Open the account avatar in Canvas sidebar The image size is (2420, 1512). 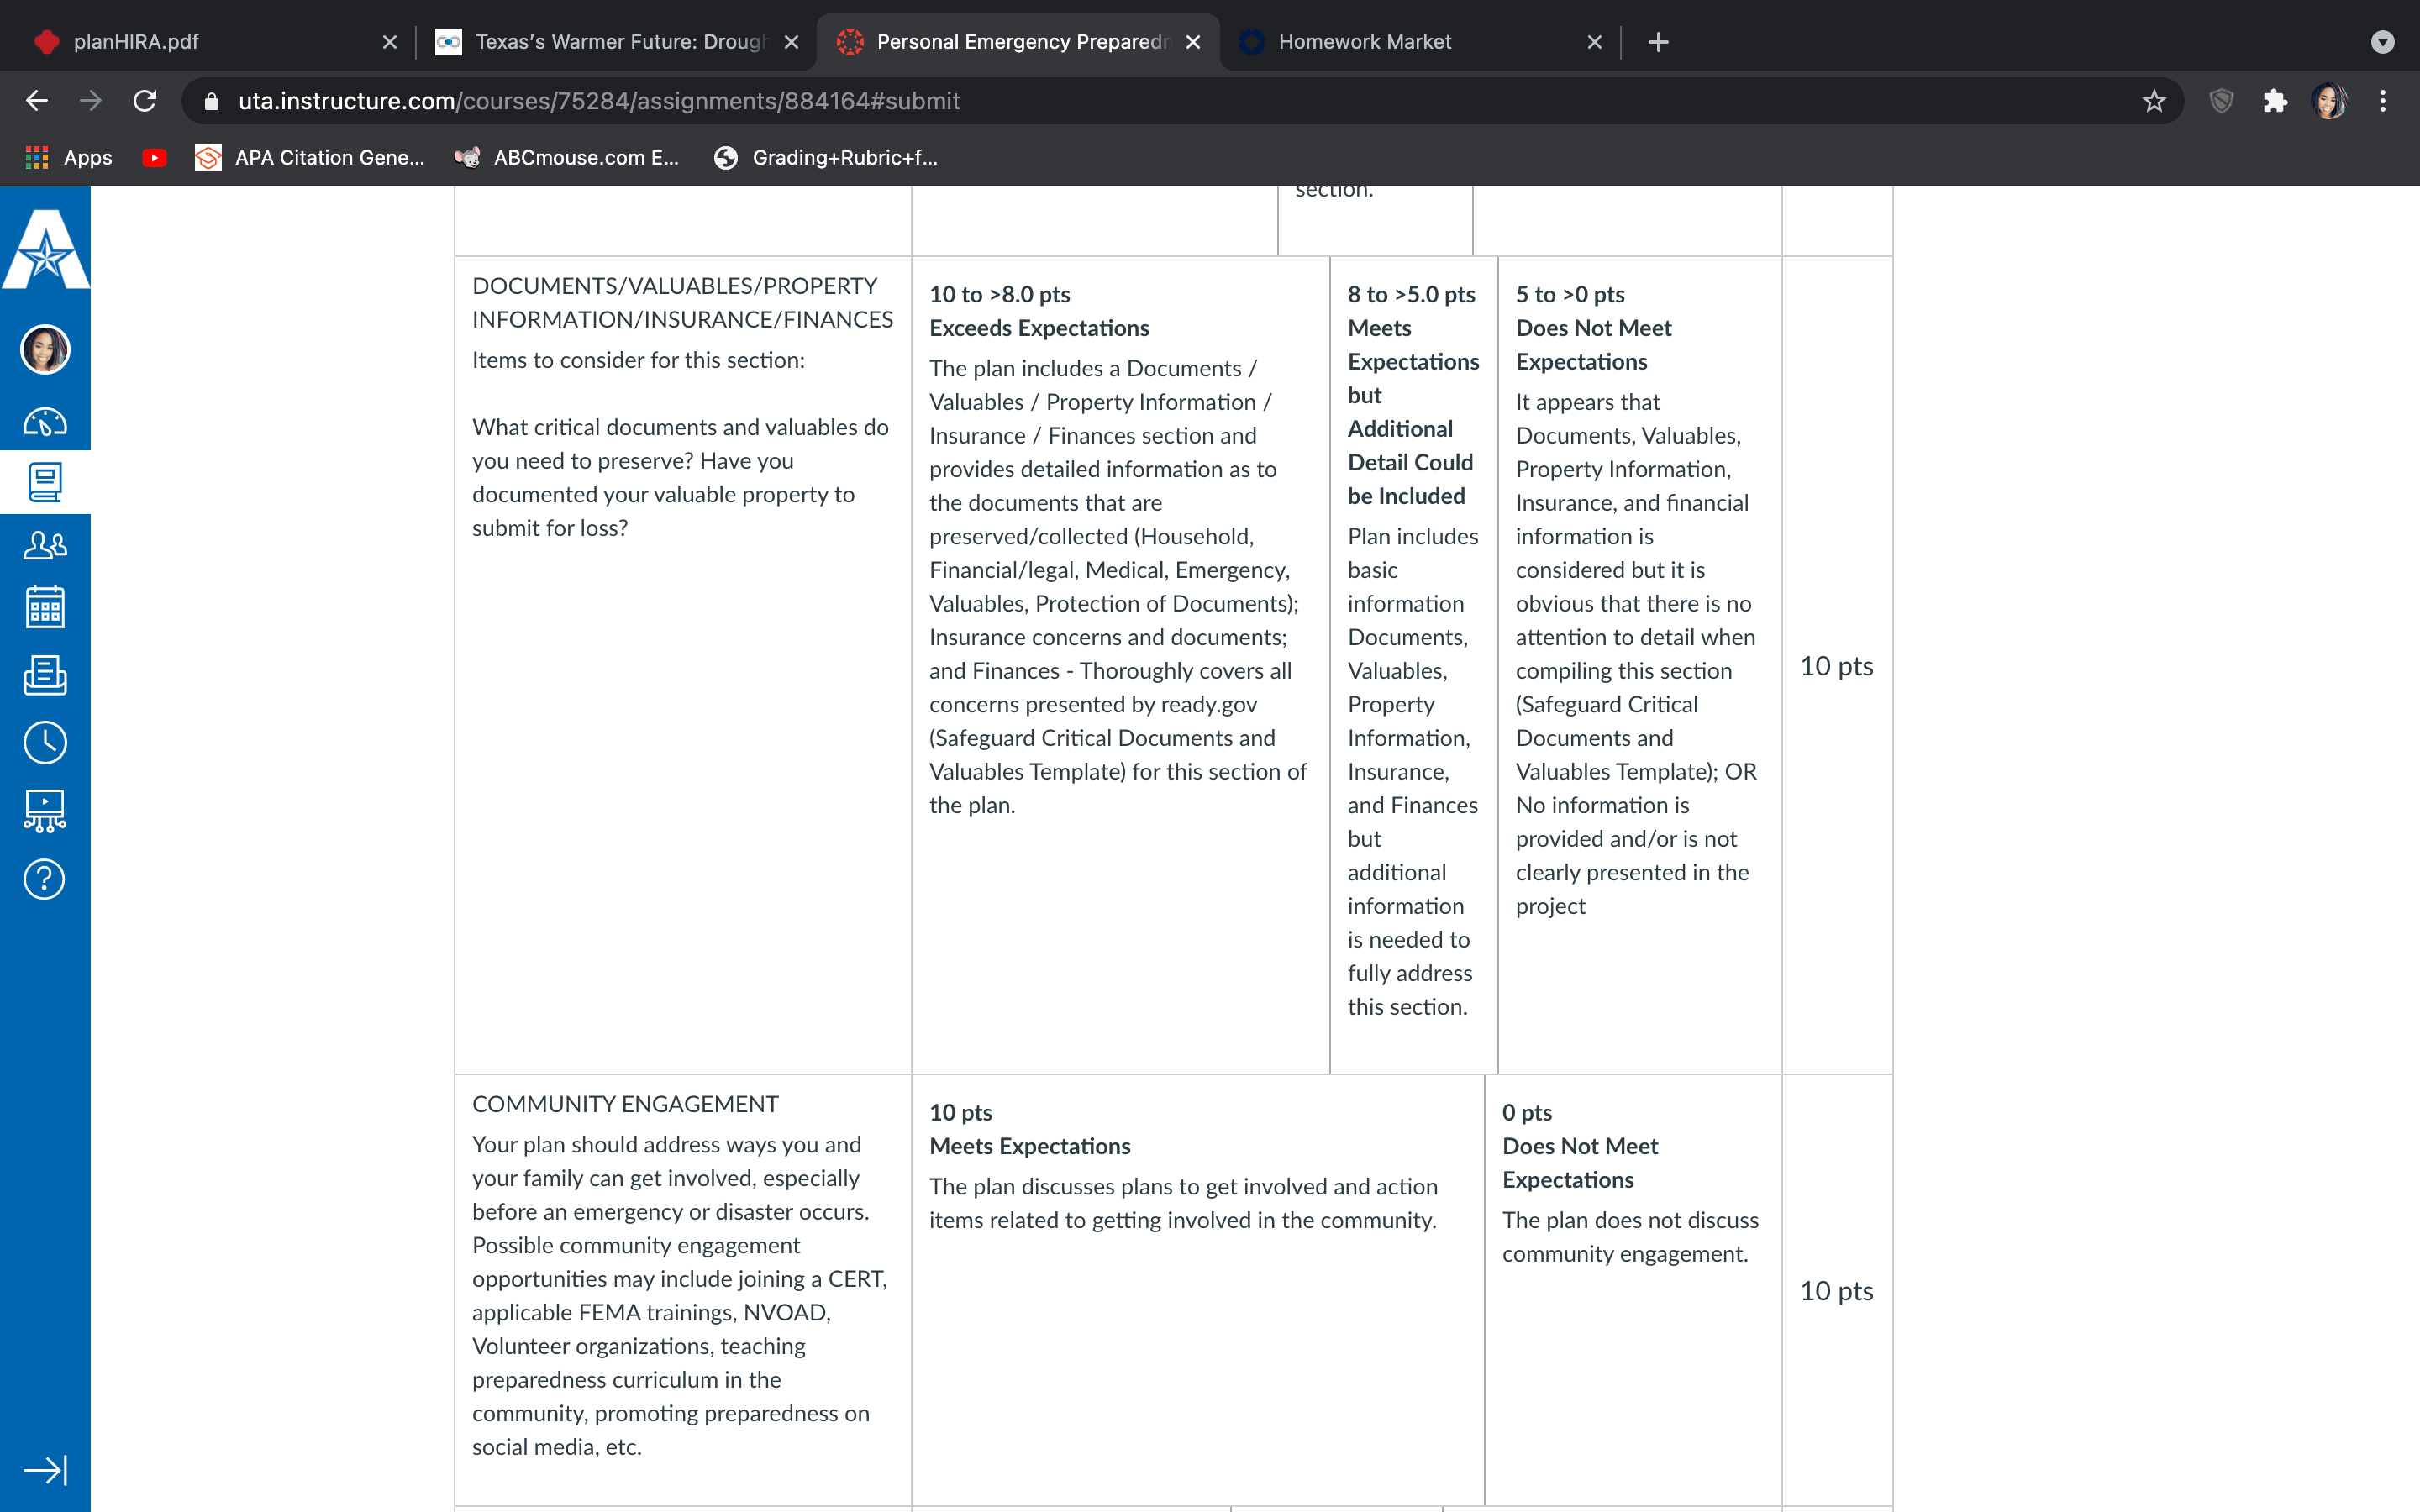pyautogui.click(x=45, y=349)
